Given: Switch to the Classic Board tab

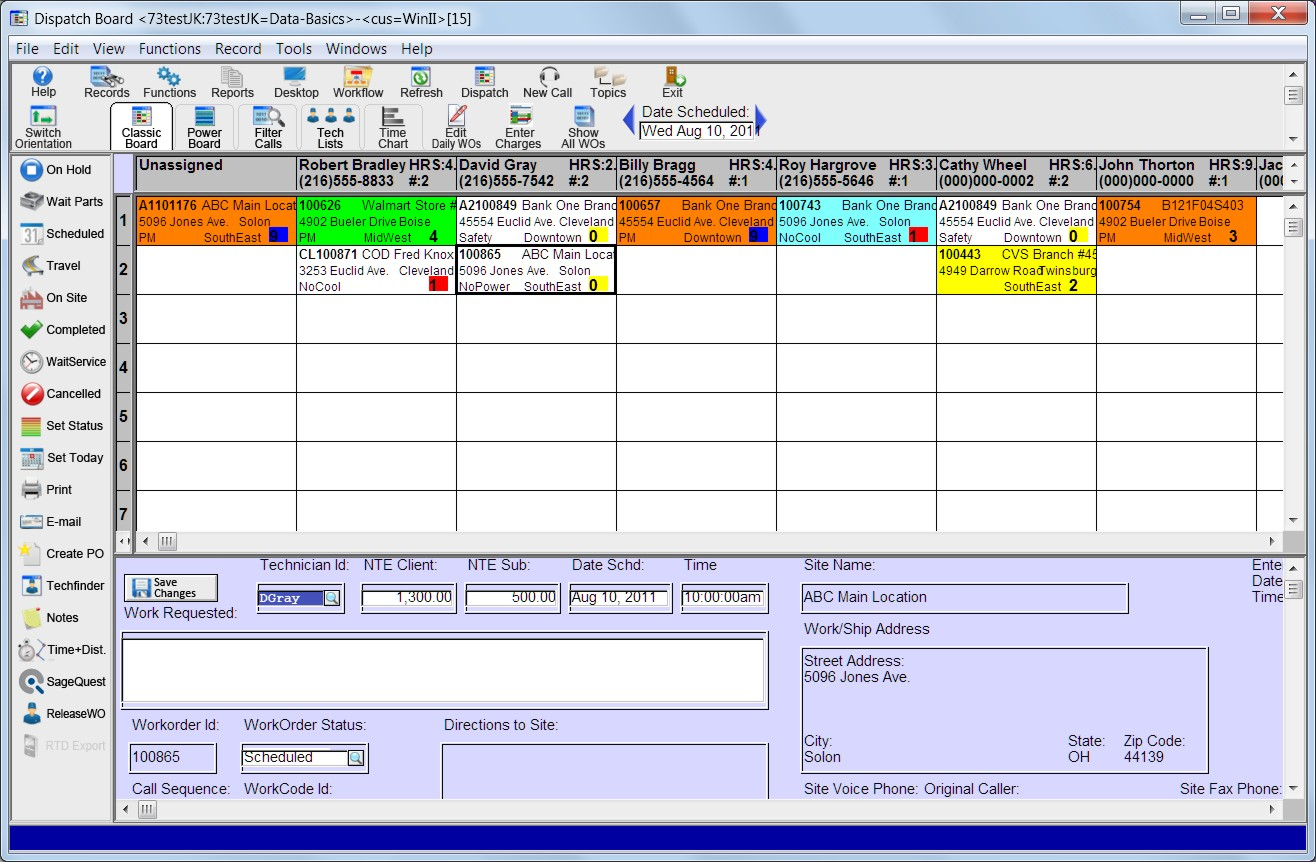Looking at the screenshot, I should [x=140, y=126].
